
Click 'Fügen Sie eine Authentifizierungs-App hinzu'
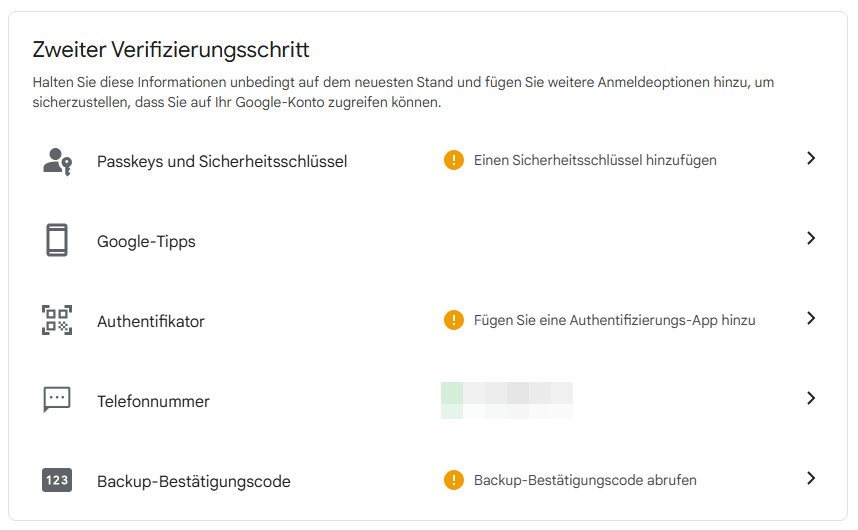614,320
